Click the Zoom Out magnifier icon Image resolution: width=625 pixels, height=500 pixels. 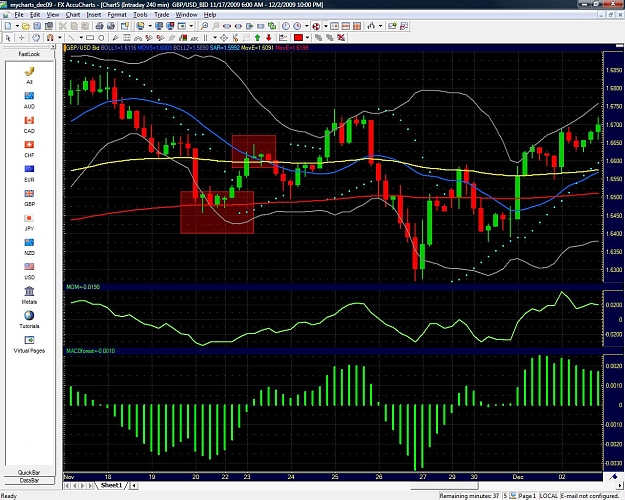[x=215, y=26]
